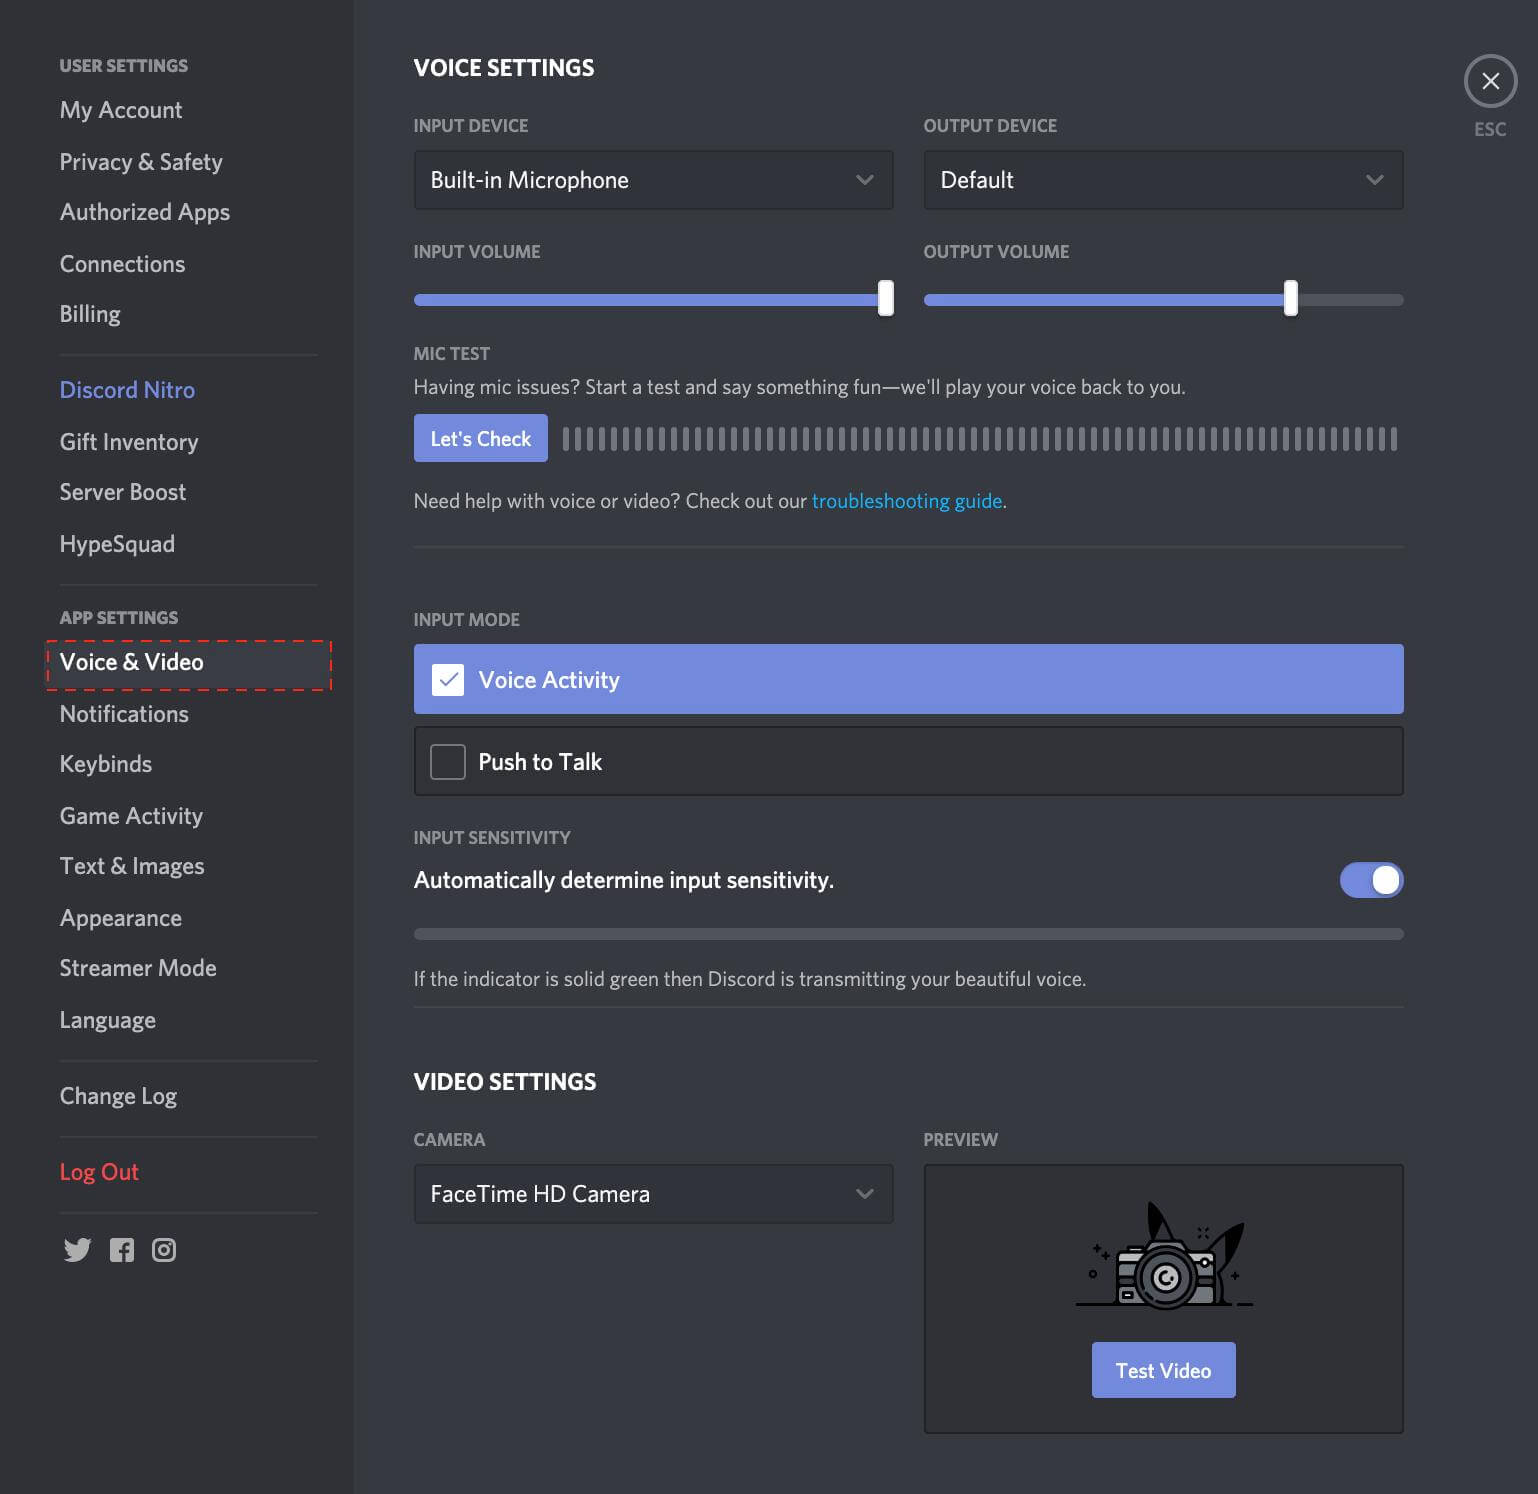Viewport: 1538px width, 1494px height.
Task: Click the Instagram icon
Action: click(x=163, y=1249)
